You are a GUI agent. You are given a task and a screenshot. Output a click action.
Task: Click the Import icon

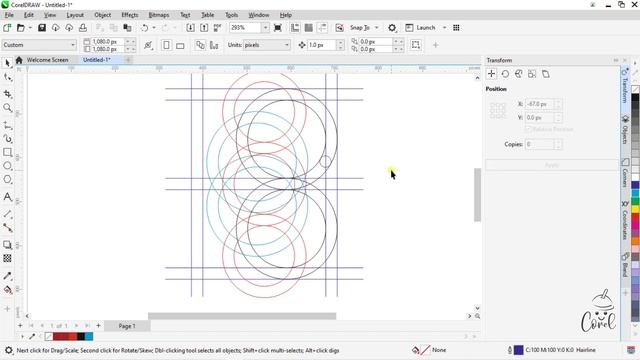tap(190, 28)
